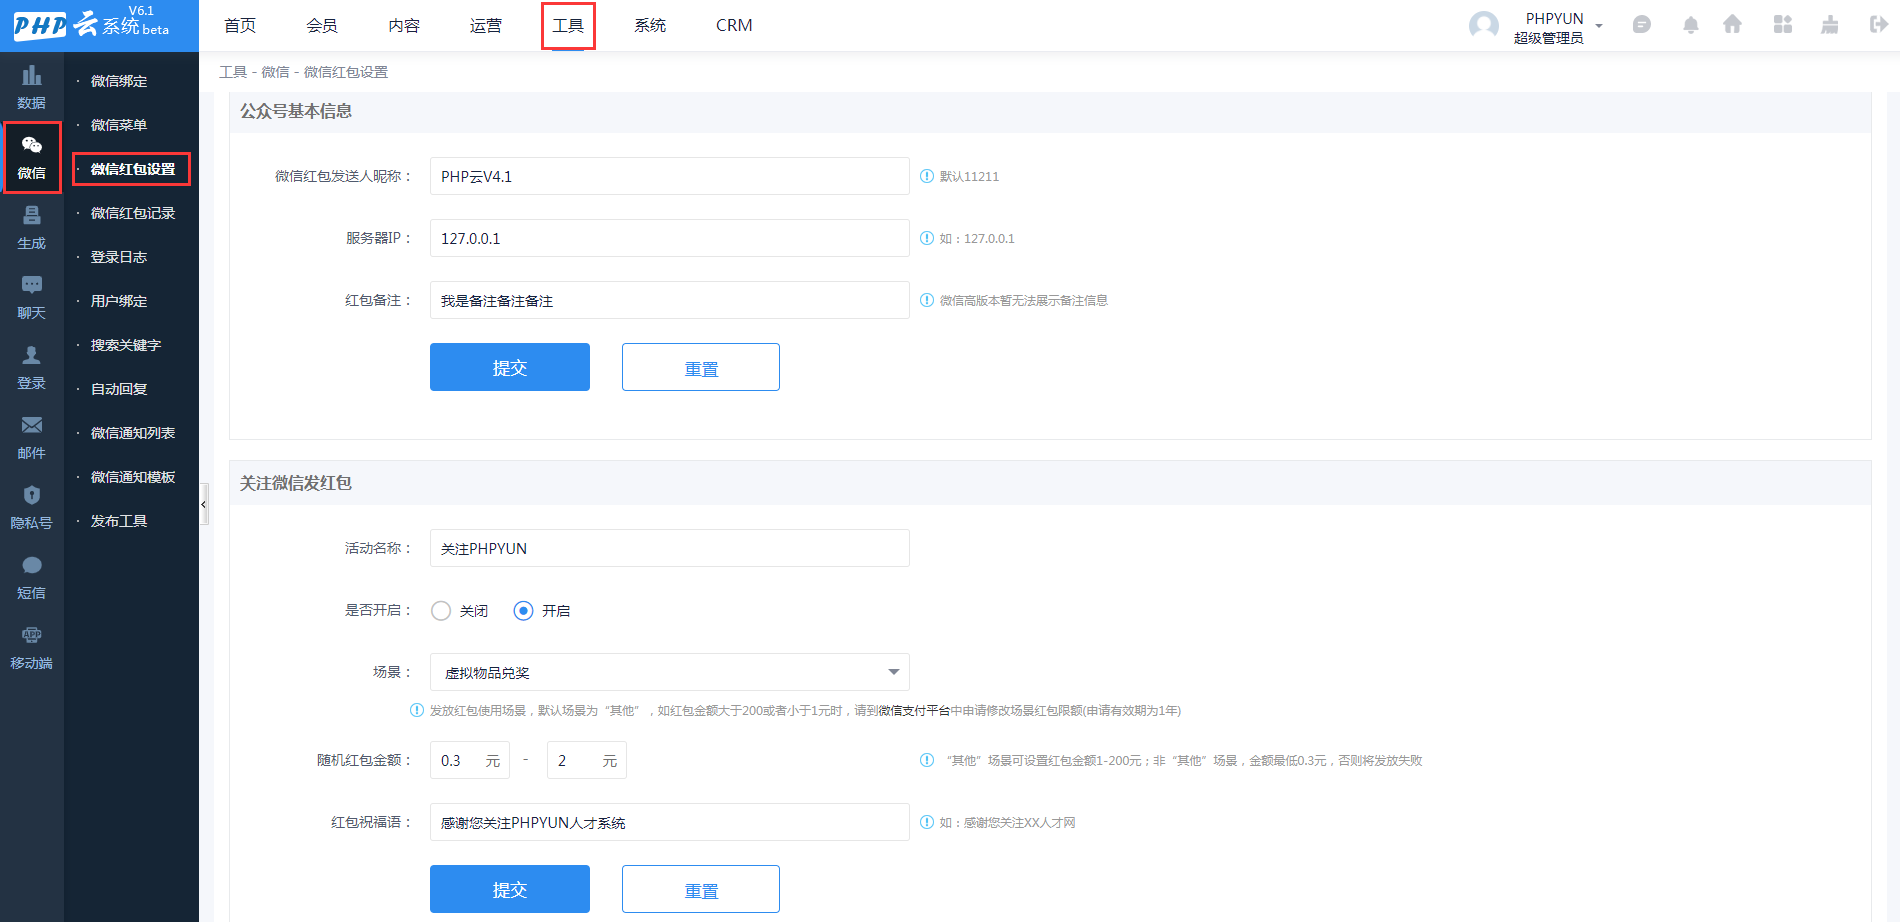Open the 短信 sidebar section
The height and width of the screenshot is (922, 1900).
tap(32, 578)
